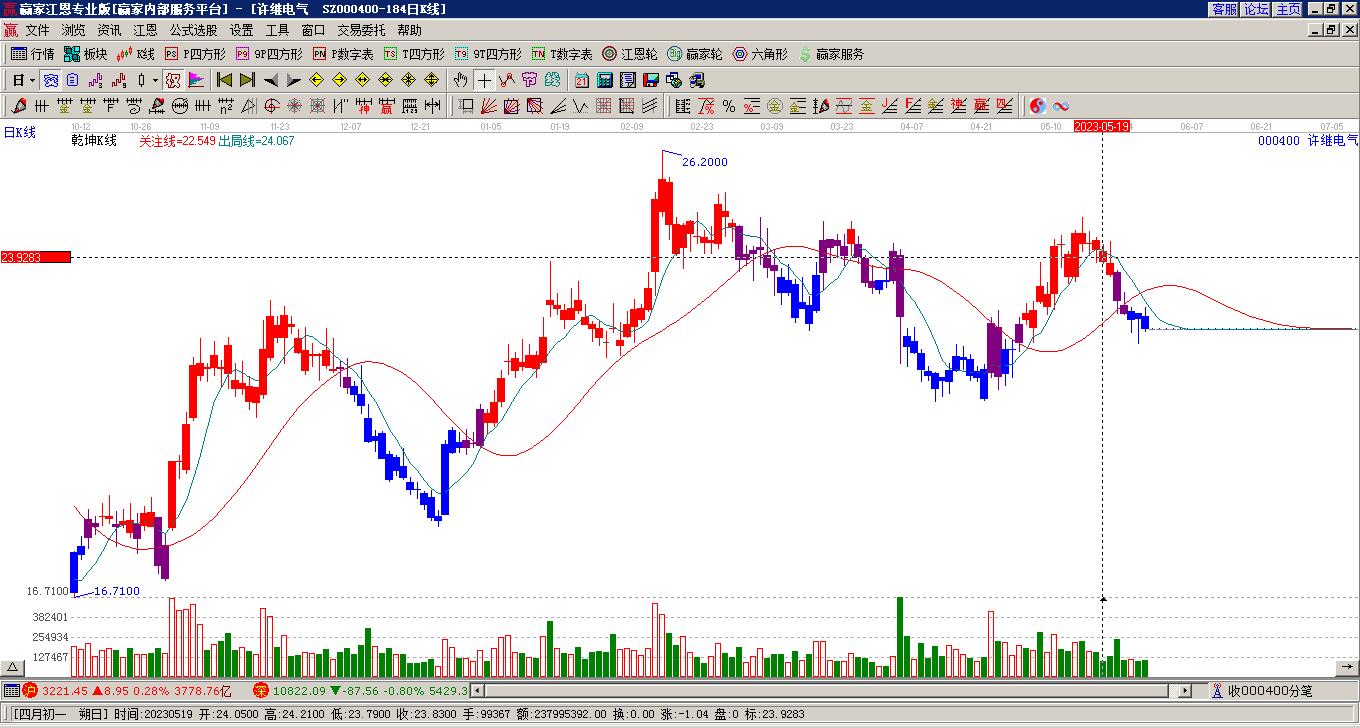Launch the 赢家轮 wheel tool
Viewport: 1360px width, 728px height.
695,54
